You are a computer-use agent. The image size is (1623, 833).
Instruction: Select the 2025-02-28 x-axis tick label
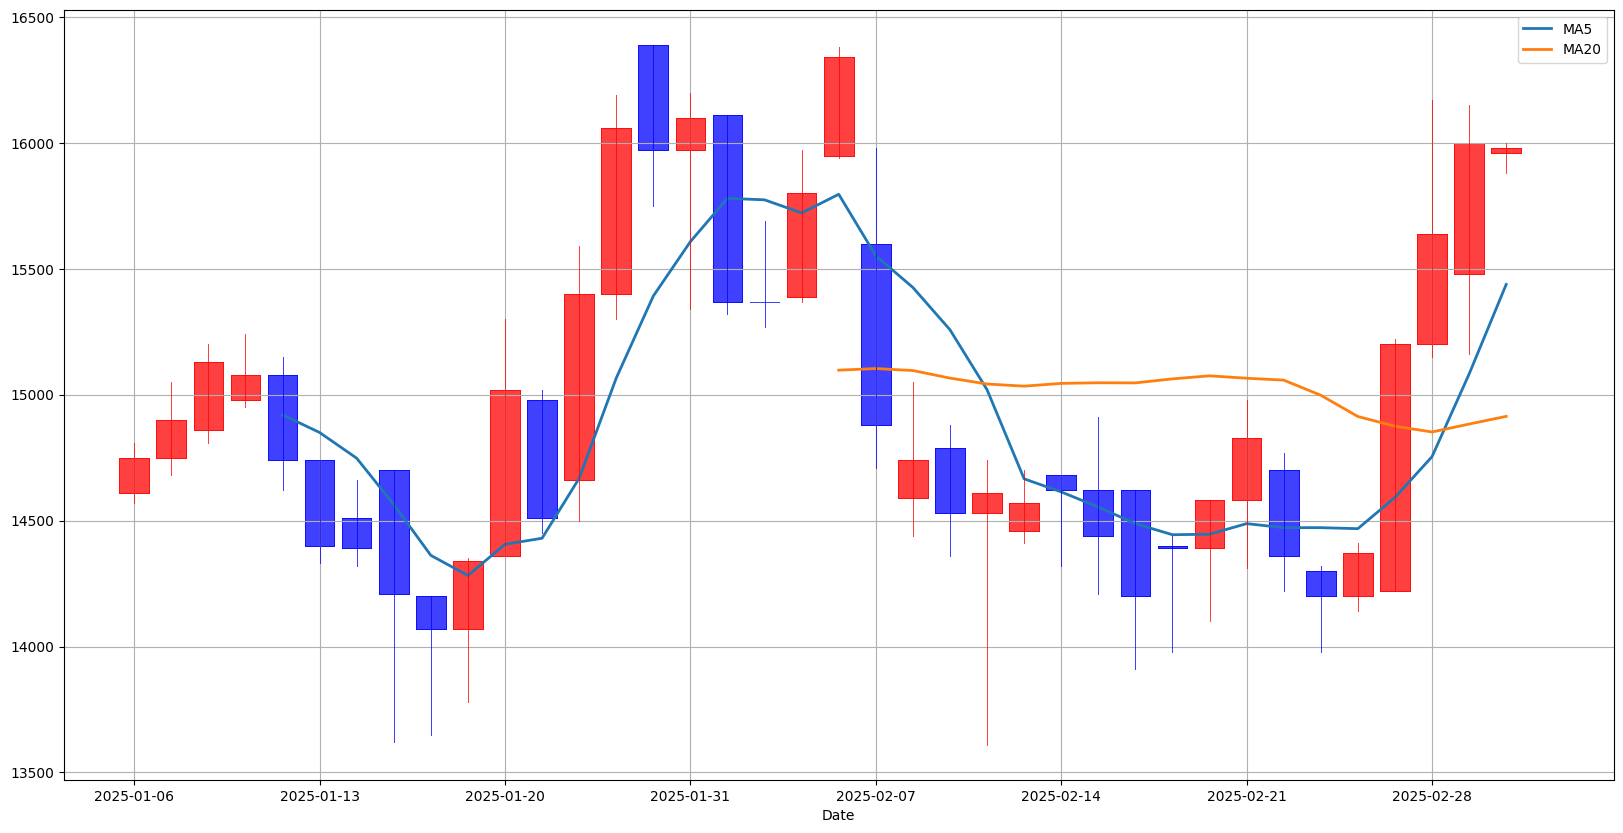coord(1432,796)
